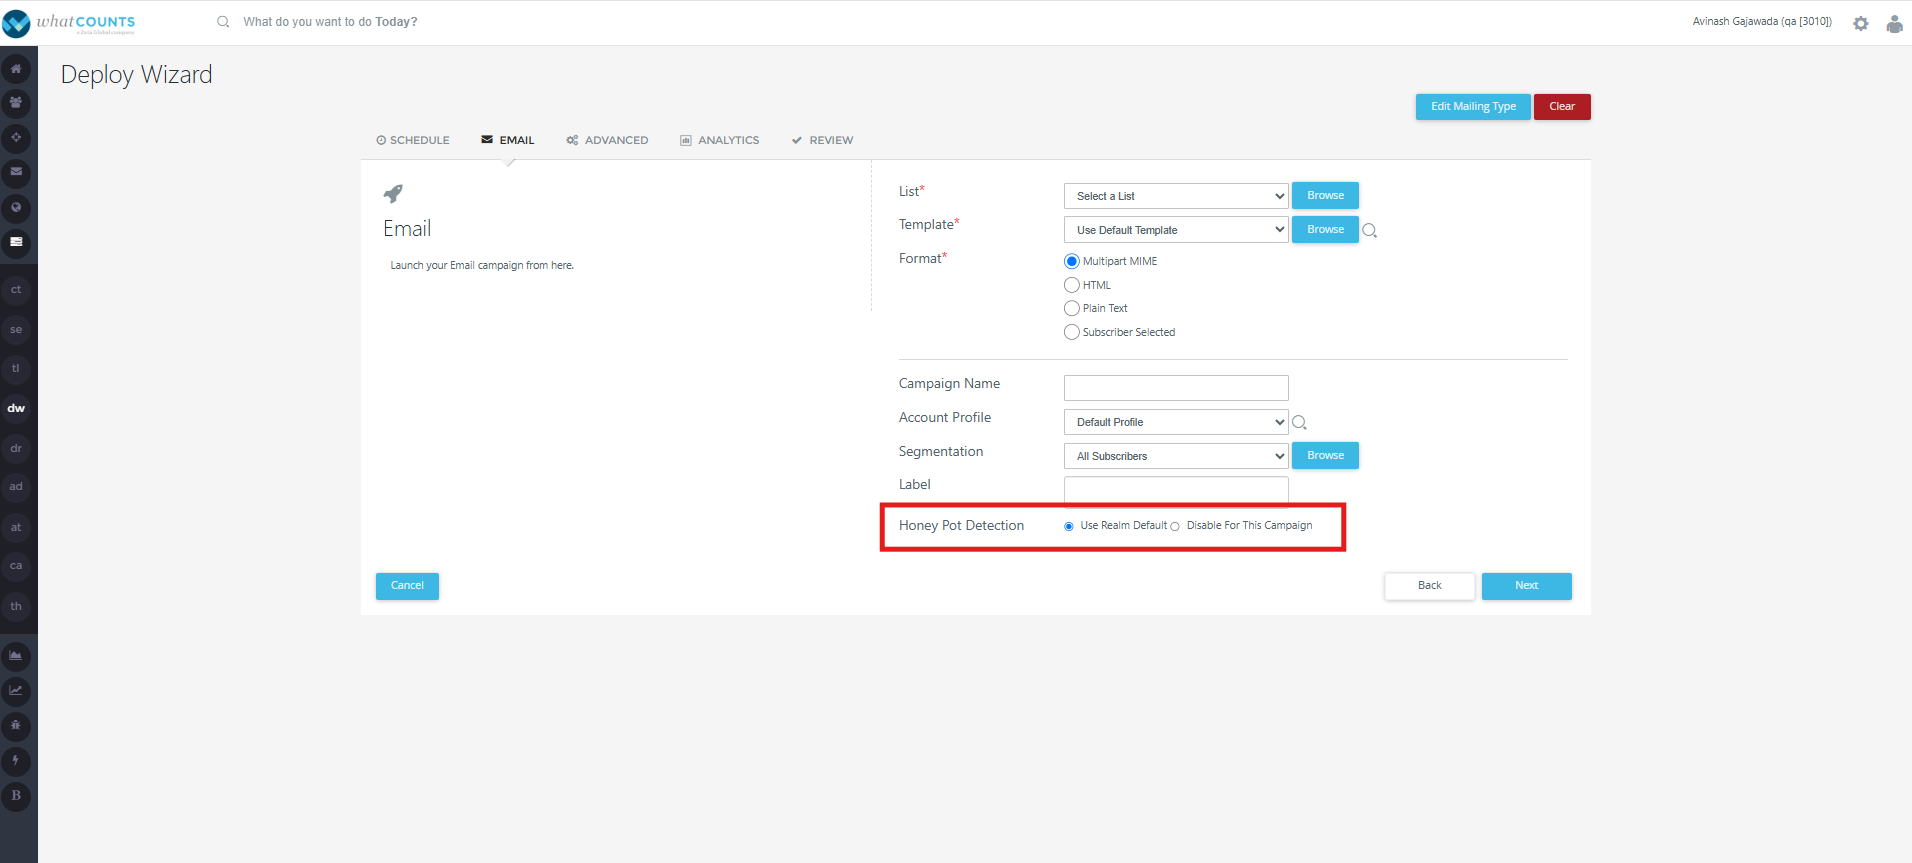Image resolution: width=1912 pixels, height=863 pixels.
Task: Go Back to previous step
Action: (1429, 586)
